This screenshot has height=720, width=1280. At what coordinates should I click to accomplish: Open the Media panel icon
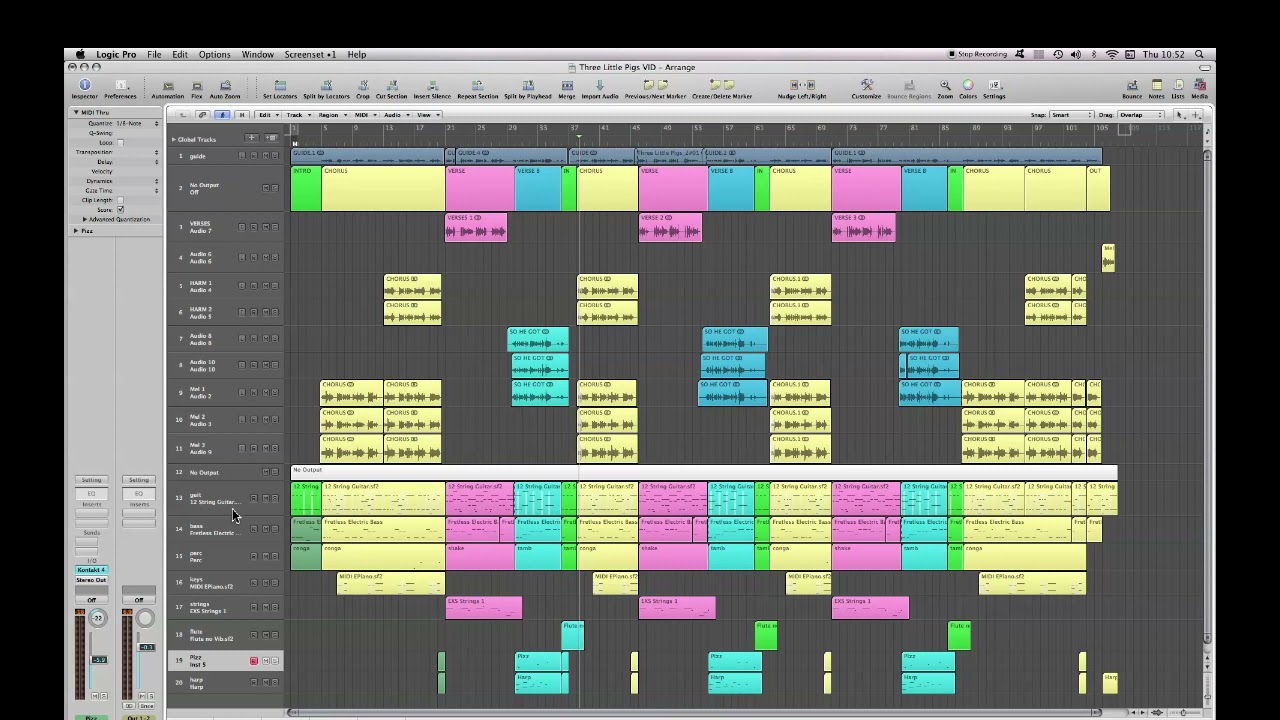[1199, 86]
